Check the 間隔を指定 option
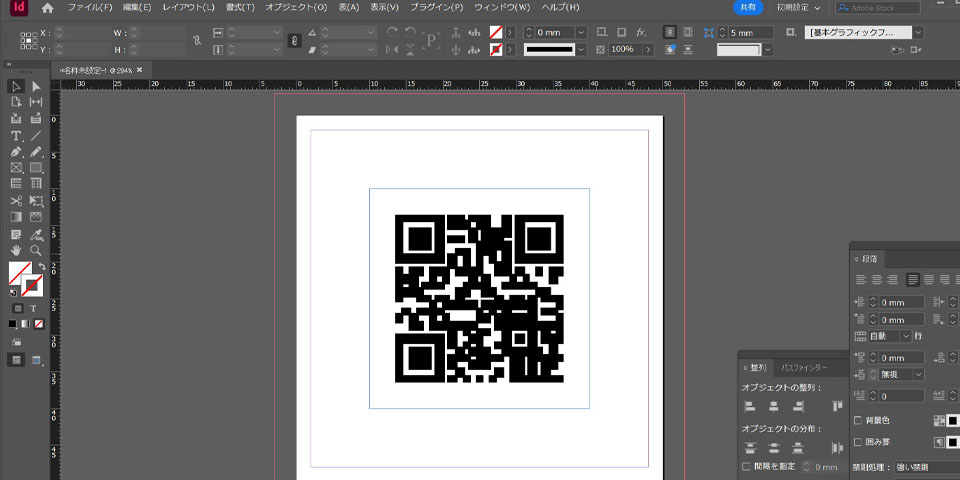 (747, 466)
